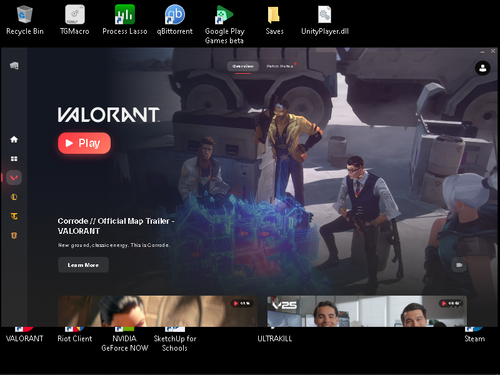Switch to the Patch Notes tab
Image resolution: width=500 pixels, height=375 pixels.
280,66
